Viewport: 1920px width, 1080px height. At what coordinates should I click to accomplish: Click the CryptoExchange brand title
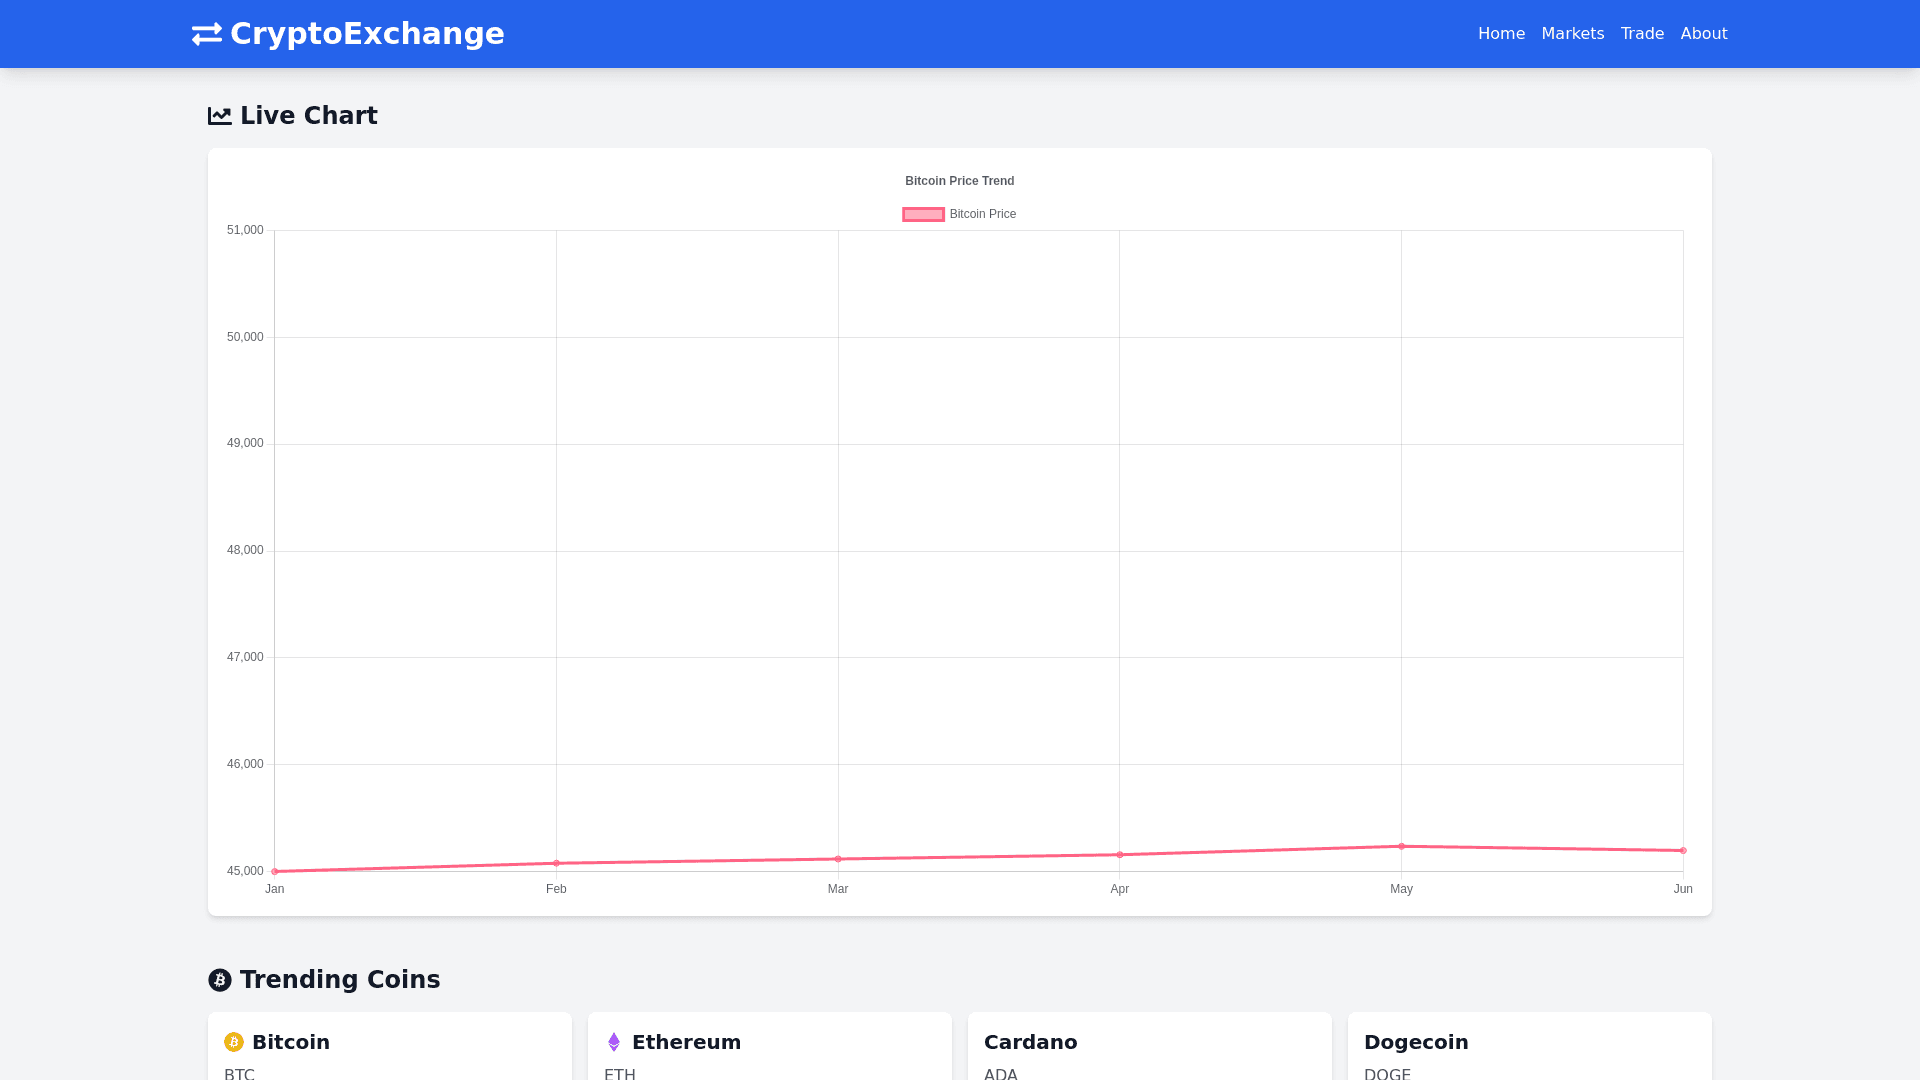click(367, 34)
